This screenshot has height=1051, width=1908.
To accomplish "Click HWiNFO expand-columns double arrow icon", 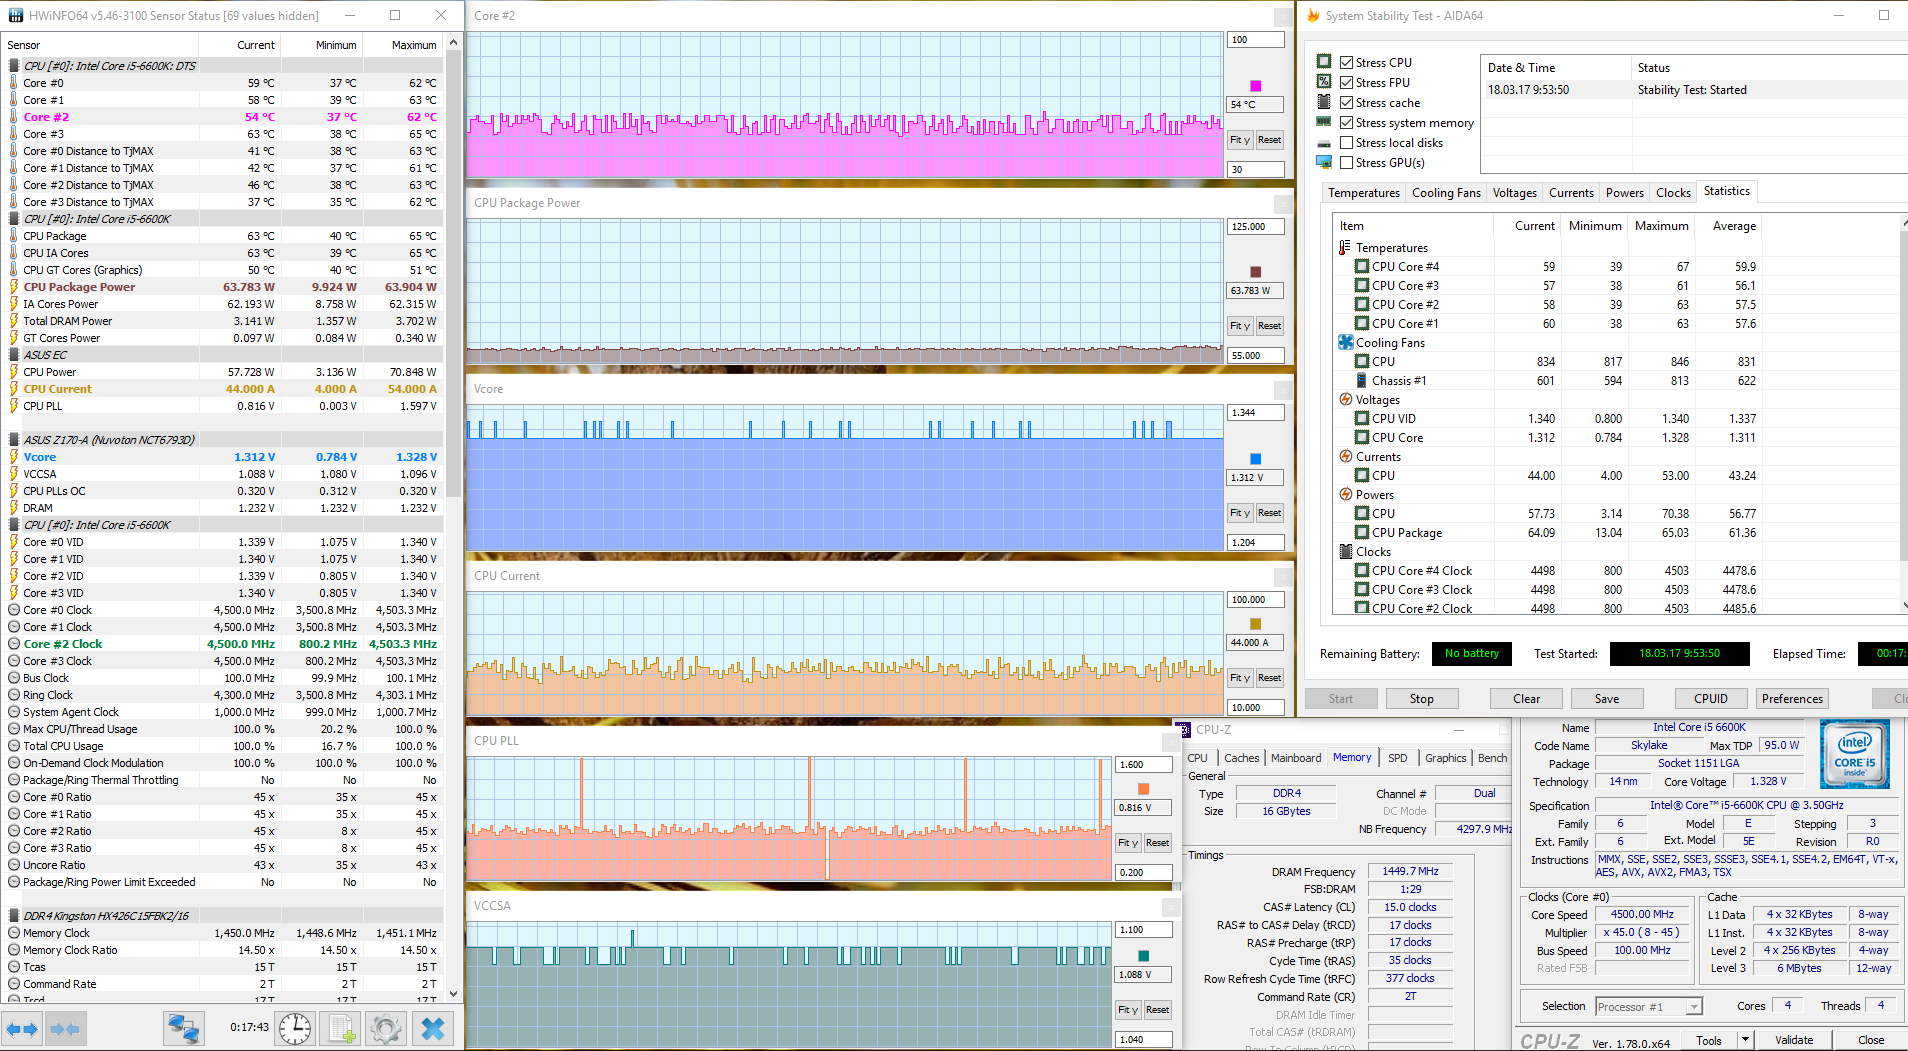I will [x=22, y=1028].
